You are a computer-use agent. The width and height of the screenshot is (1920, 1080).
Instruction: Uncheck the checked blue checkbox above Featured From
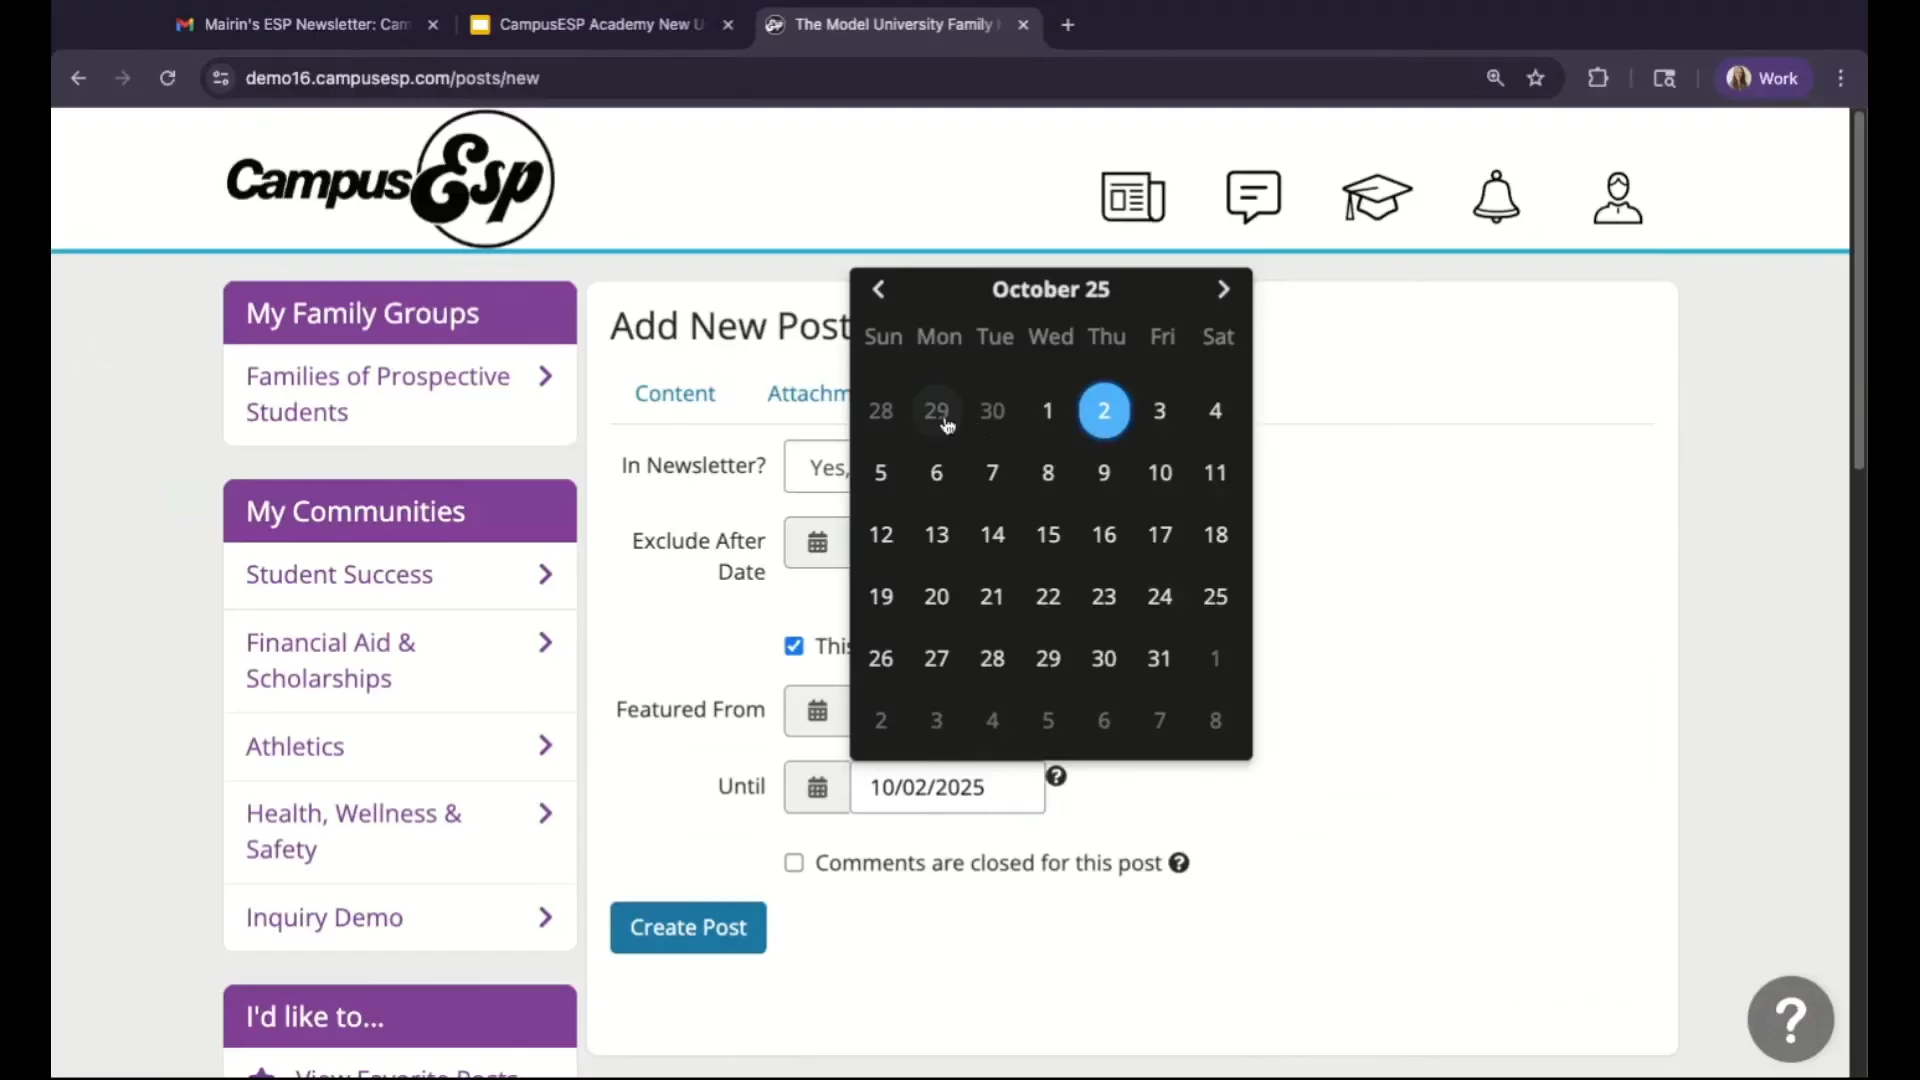(794, 646)
